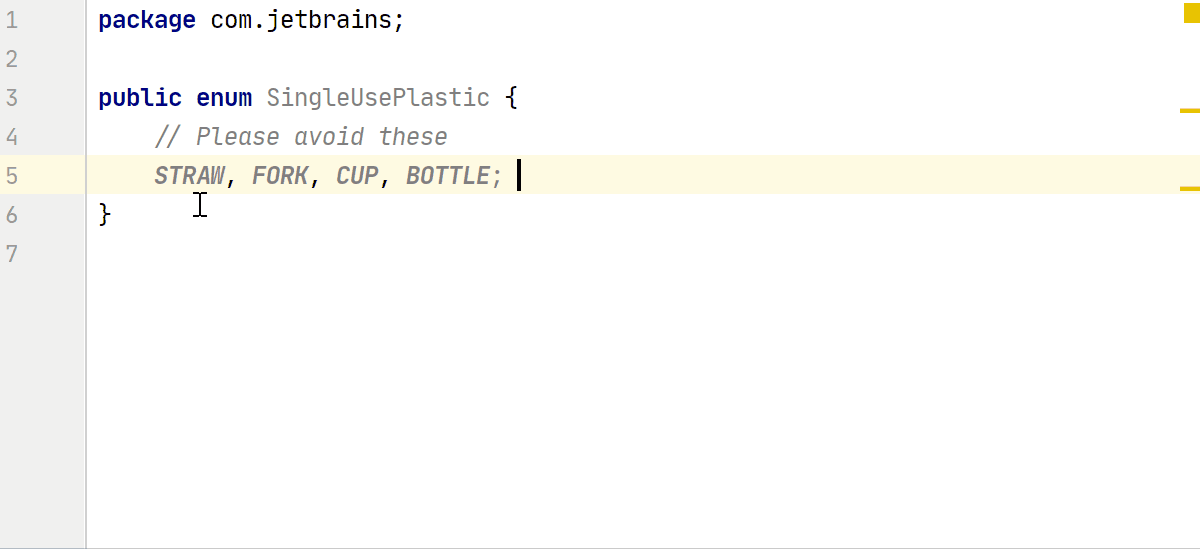Place the caret in the package keyword

(x=147, y=21)
